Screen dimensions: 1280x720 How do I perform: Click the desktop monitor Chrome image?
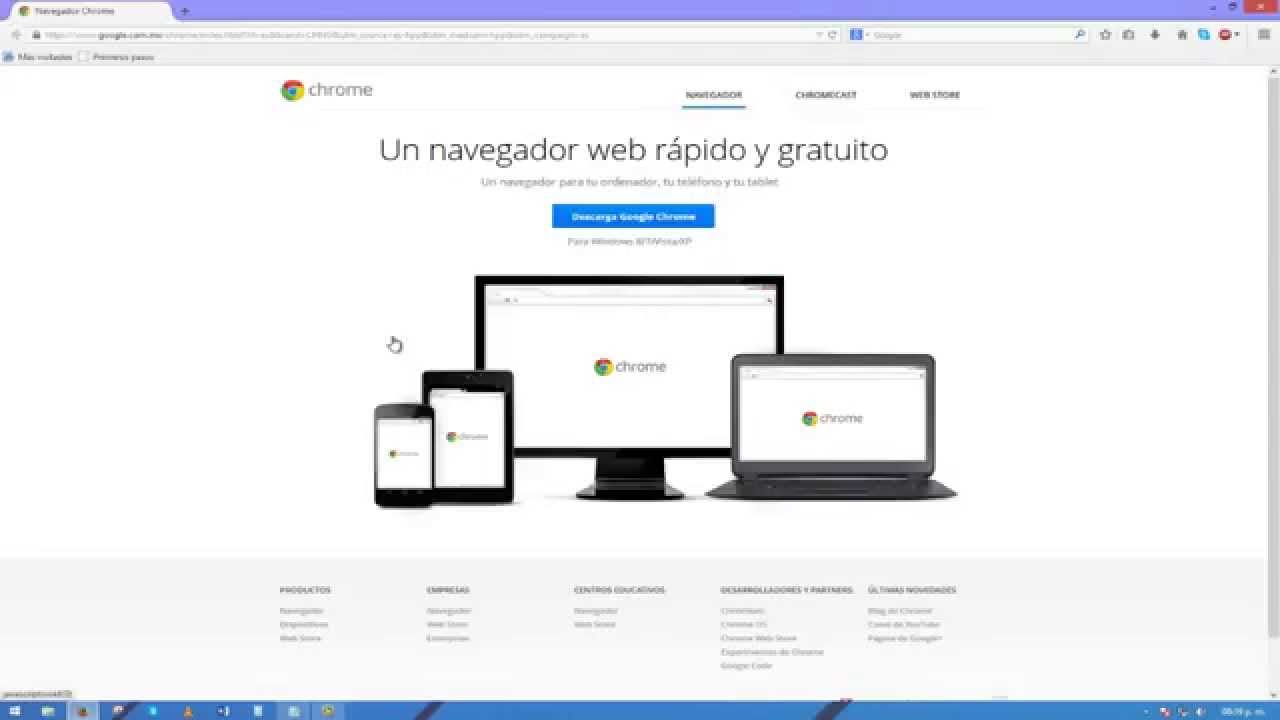pyautogui.click(x=629, y=387)
